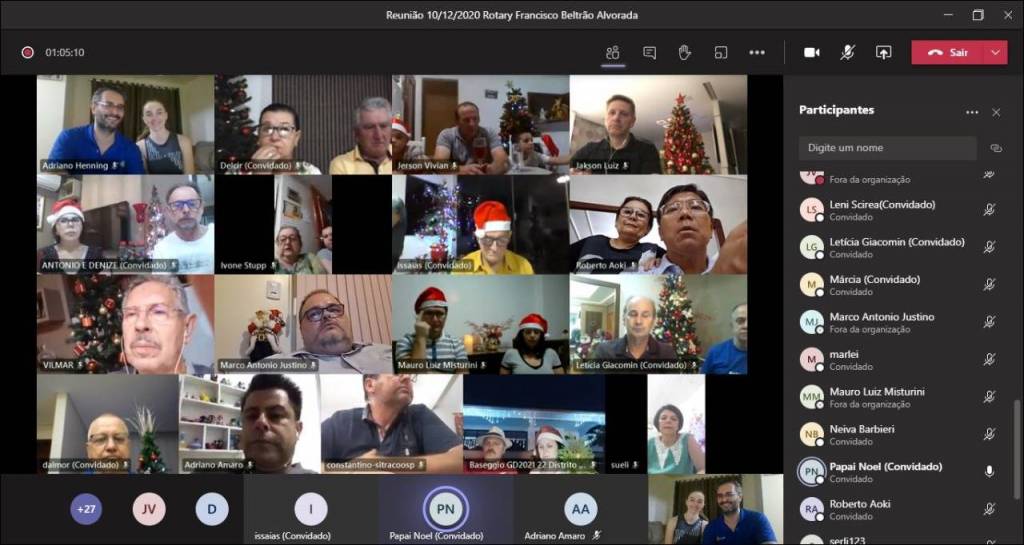Click Papai Noel's active microphone icon
This screenshot has width=1024, height=545.
pos(989,471)
